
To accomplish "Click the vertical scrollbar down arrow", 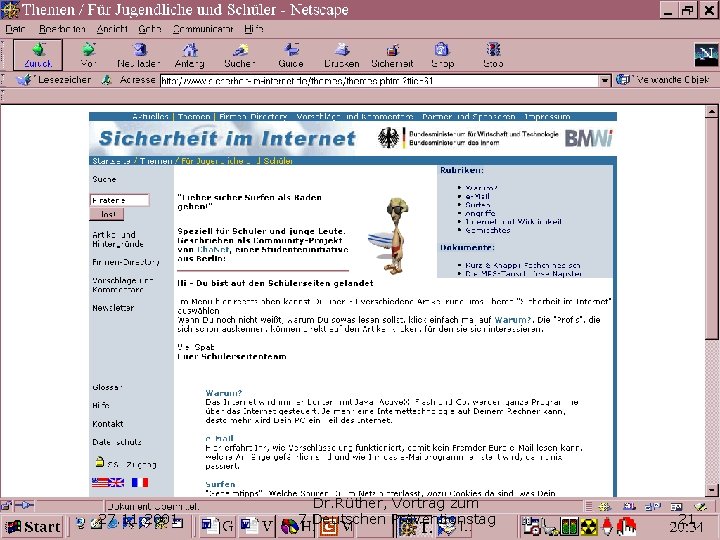I will coord(712,489).
